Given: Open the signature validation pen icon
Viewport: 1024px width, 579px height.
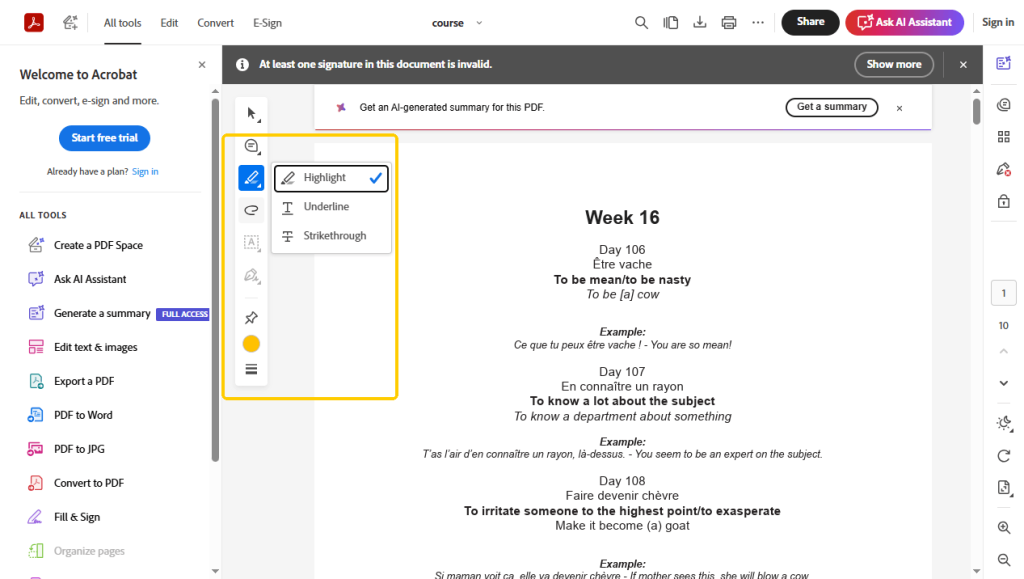Looking at the screenshot, I should coord(1004,170).
